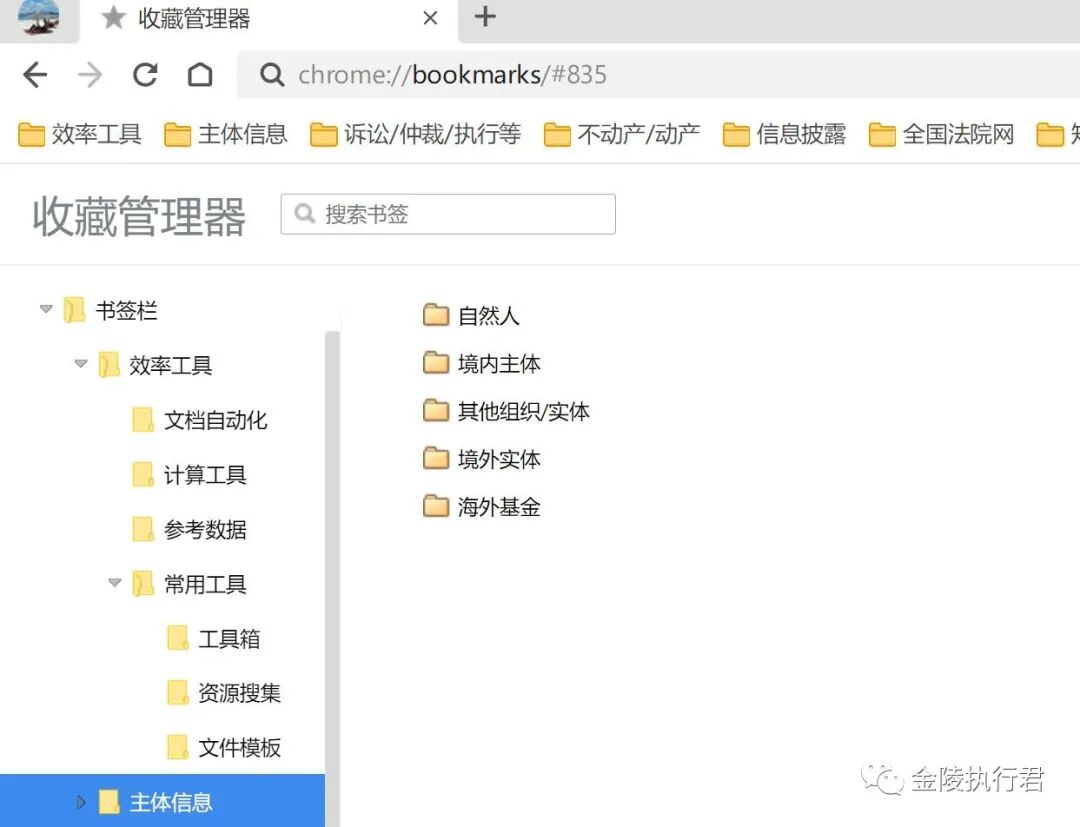Screen dimensions: 1080x827
Task: Click the Forward navigation arrow
Action: click(x=90, y=74)
